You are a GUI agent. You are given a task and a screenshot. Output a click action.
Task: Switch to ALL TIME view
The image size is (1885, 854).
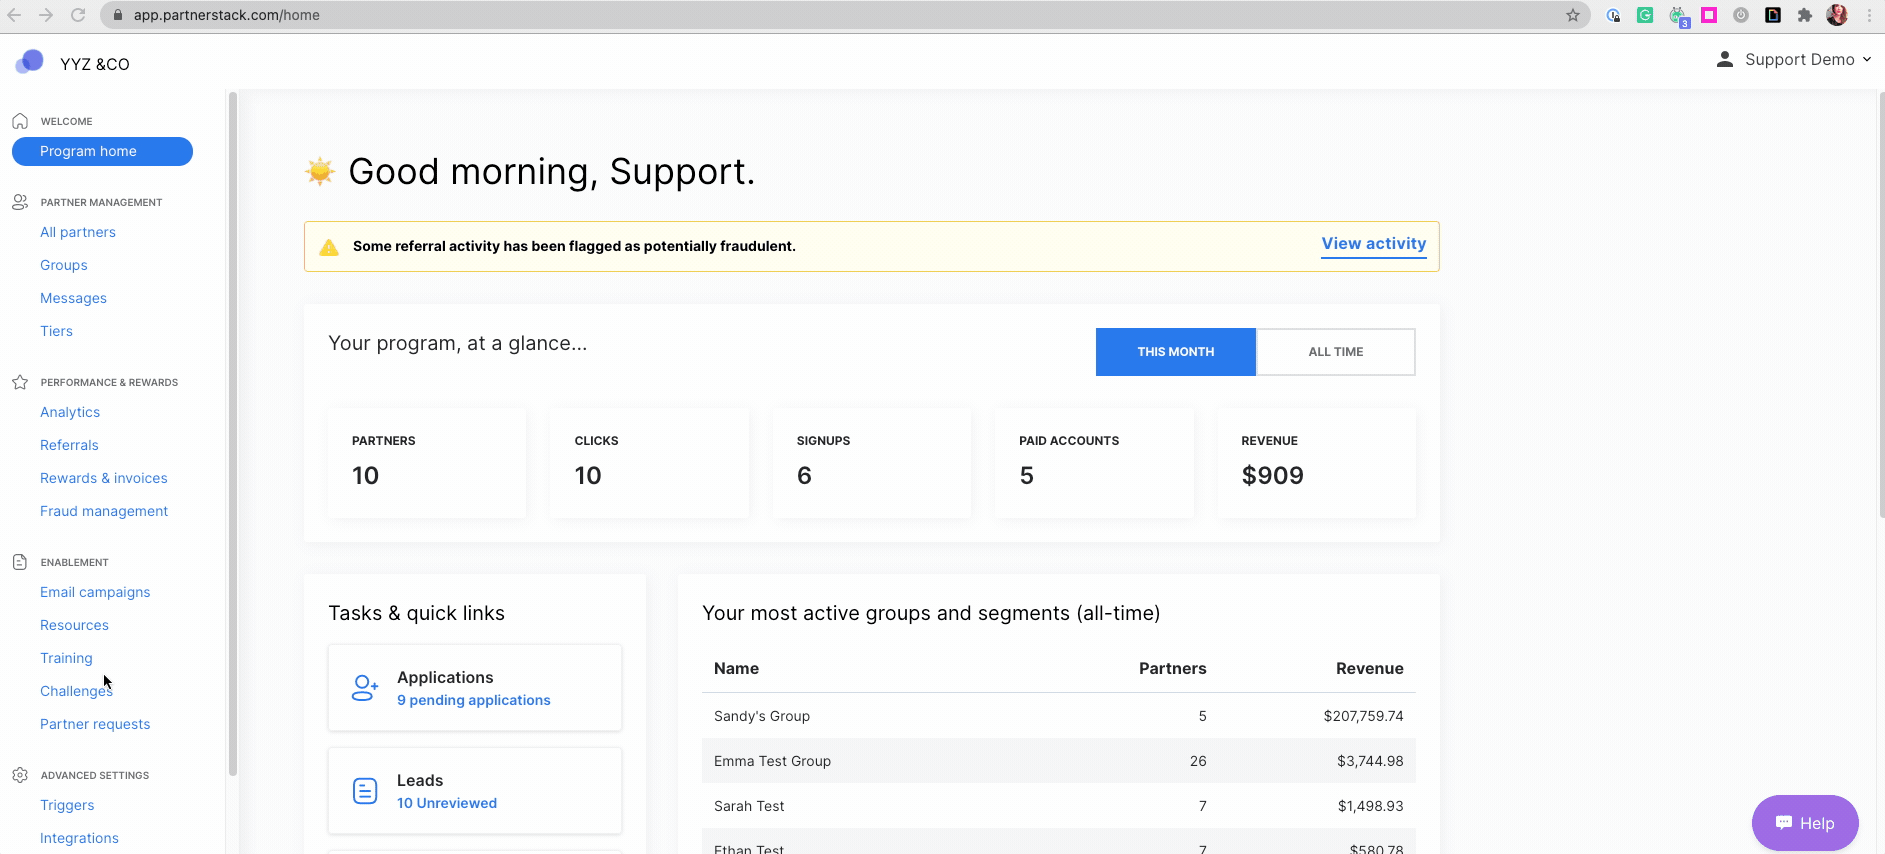1336,352
